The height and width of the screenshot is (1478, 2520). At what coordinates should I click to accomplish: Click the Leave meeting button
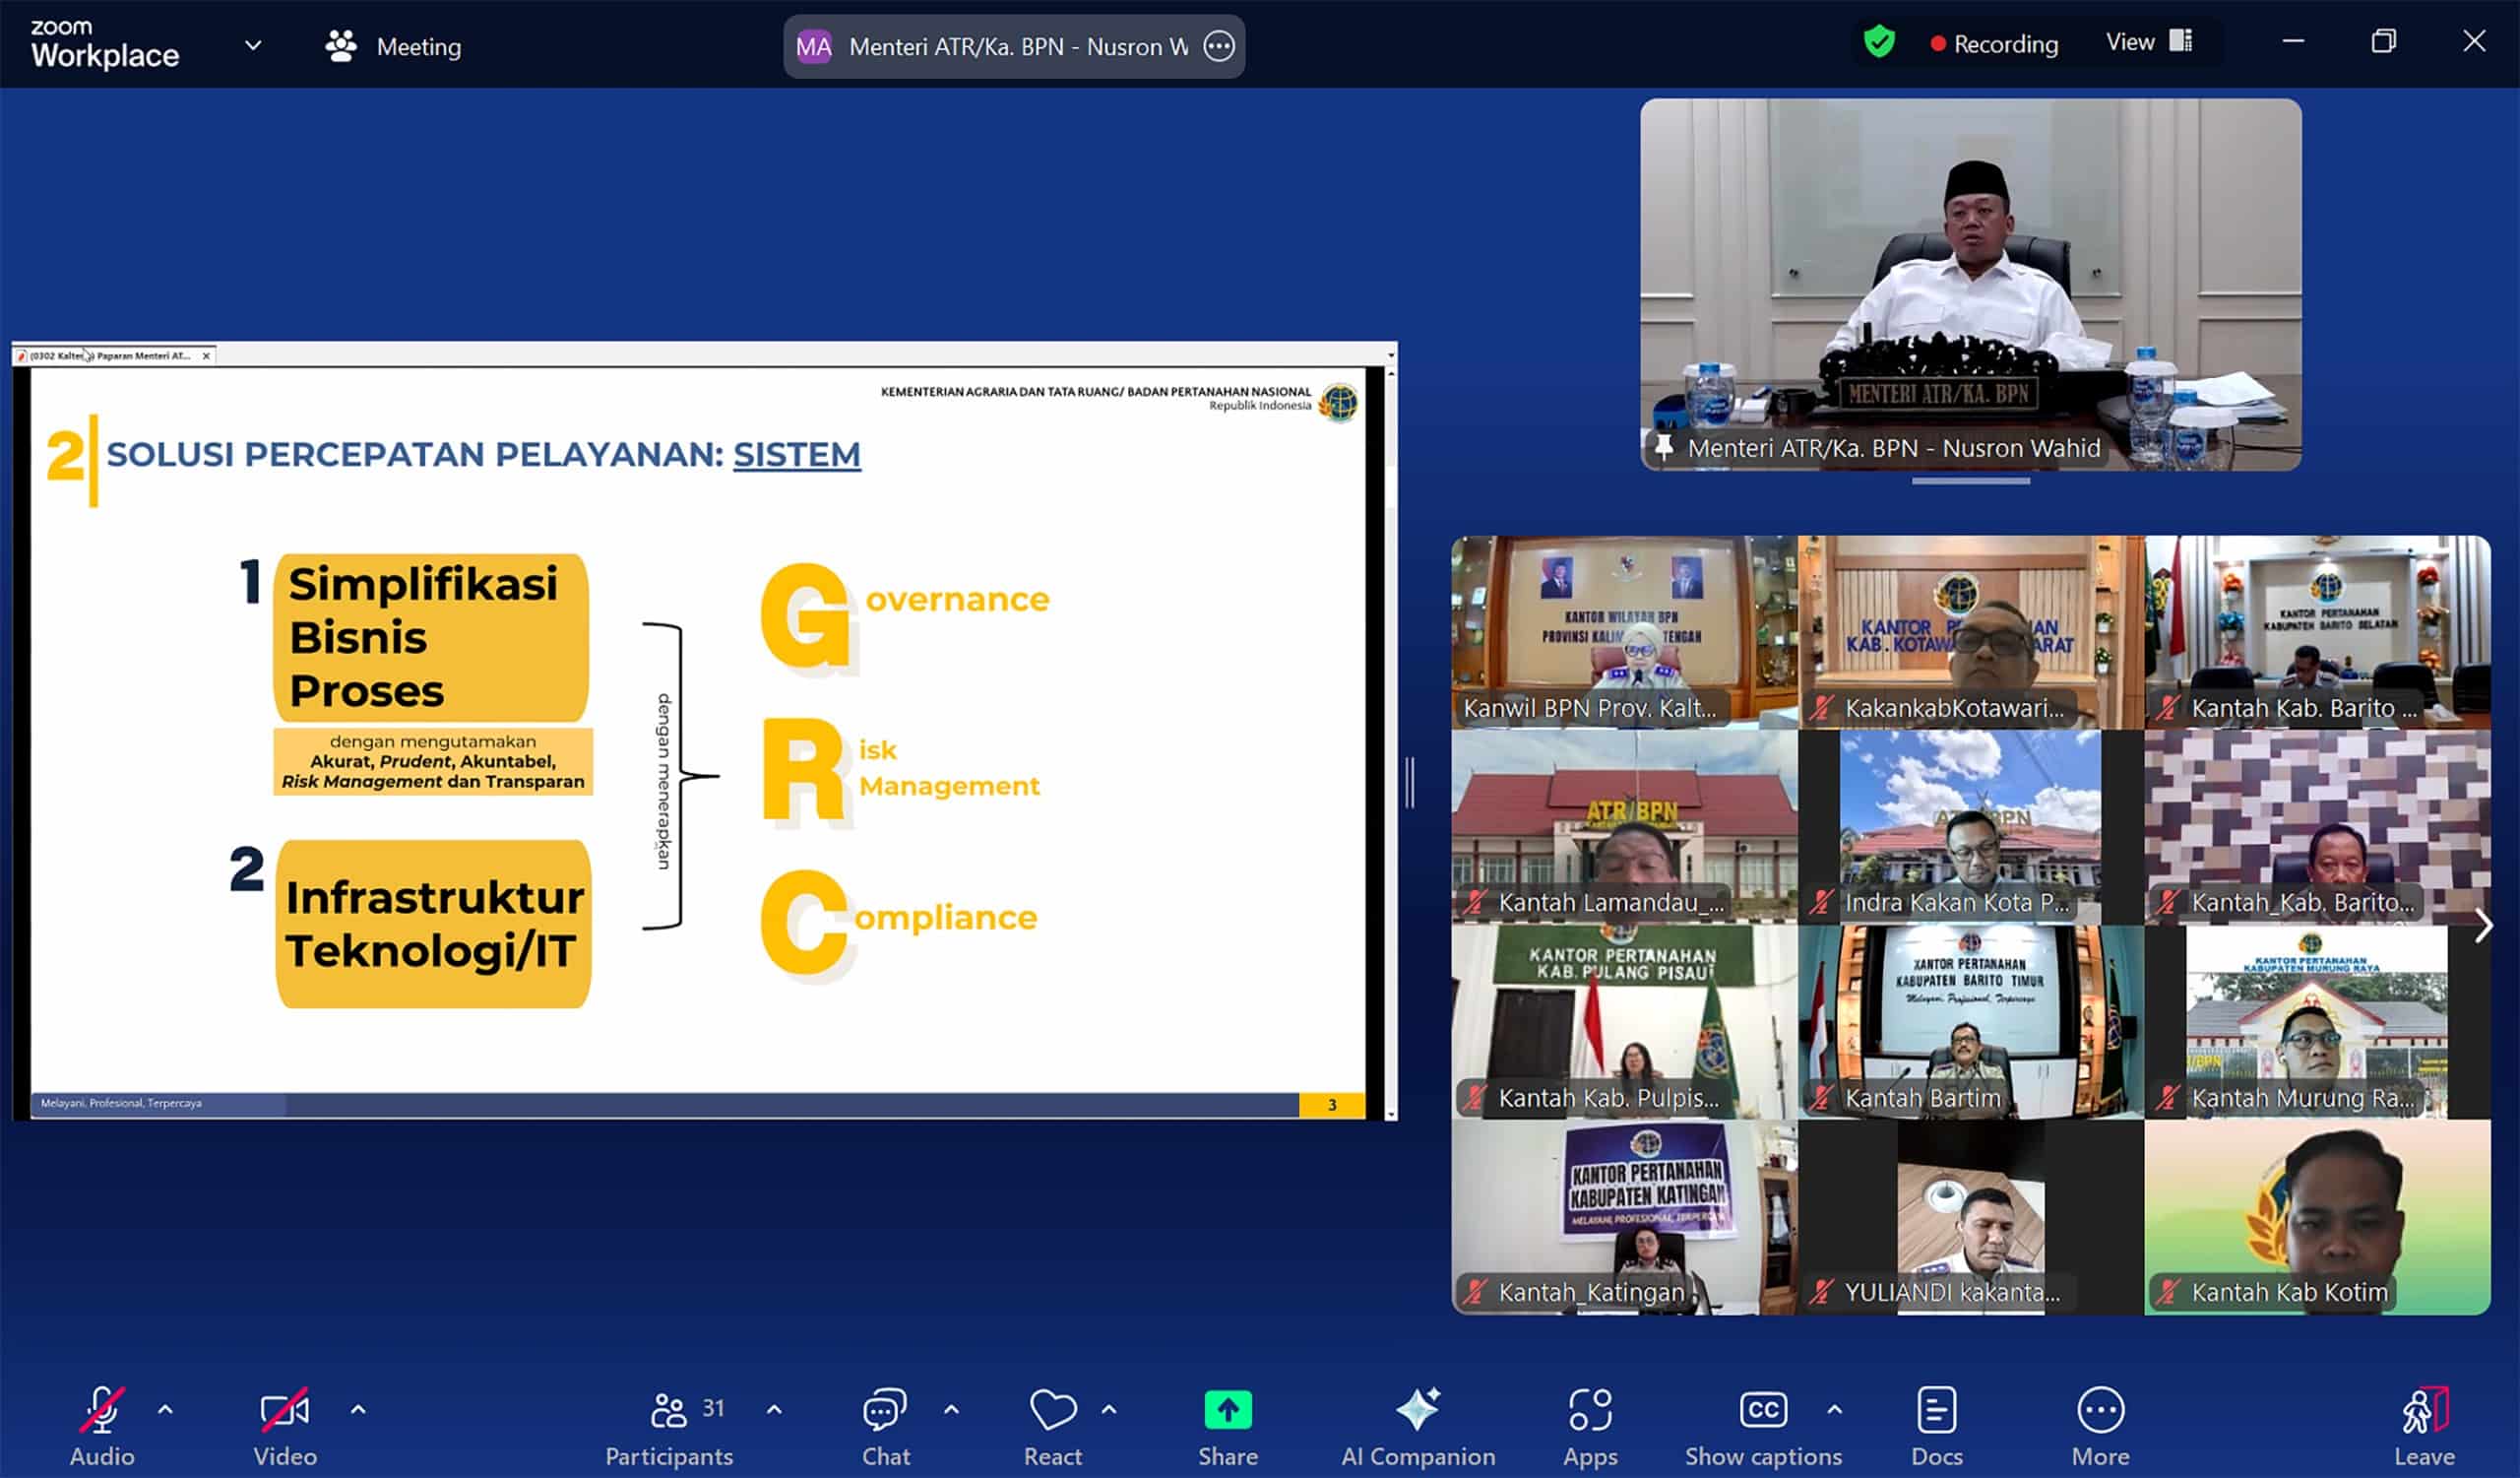[x=2423, y=1425]
